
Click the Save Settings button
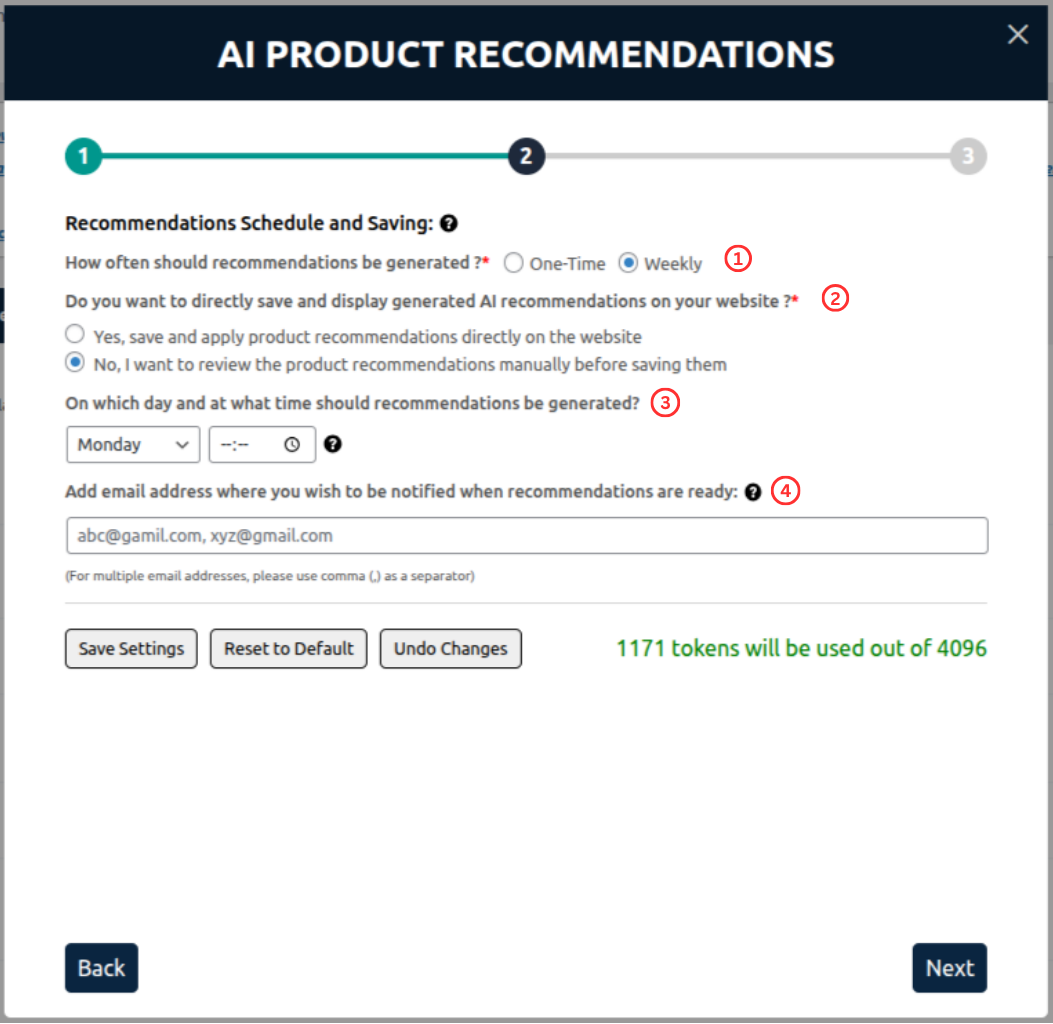131,648
